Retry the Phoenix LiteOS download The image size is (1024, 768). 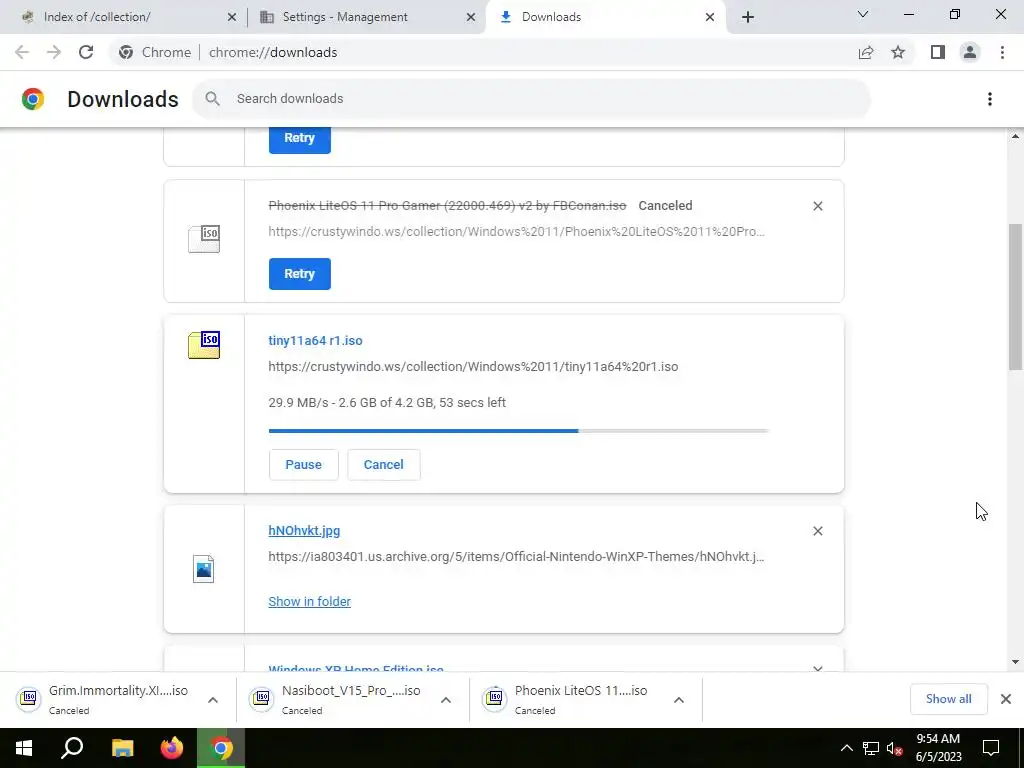[300, 274]
